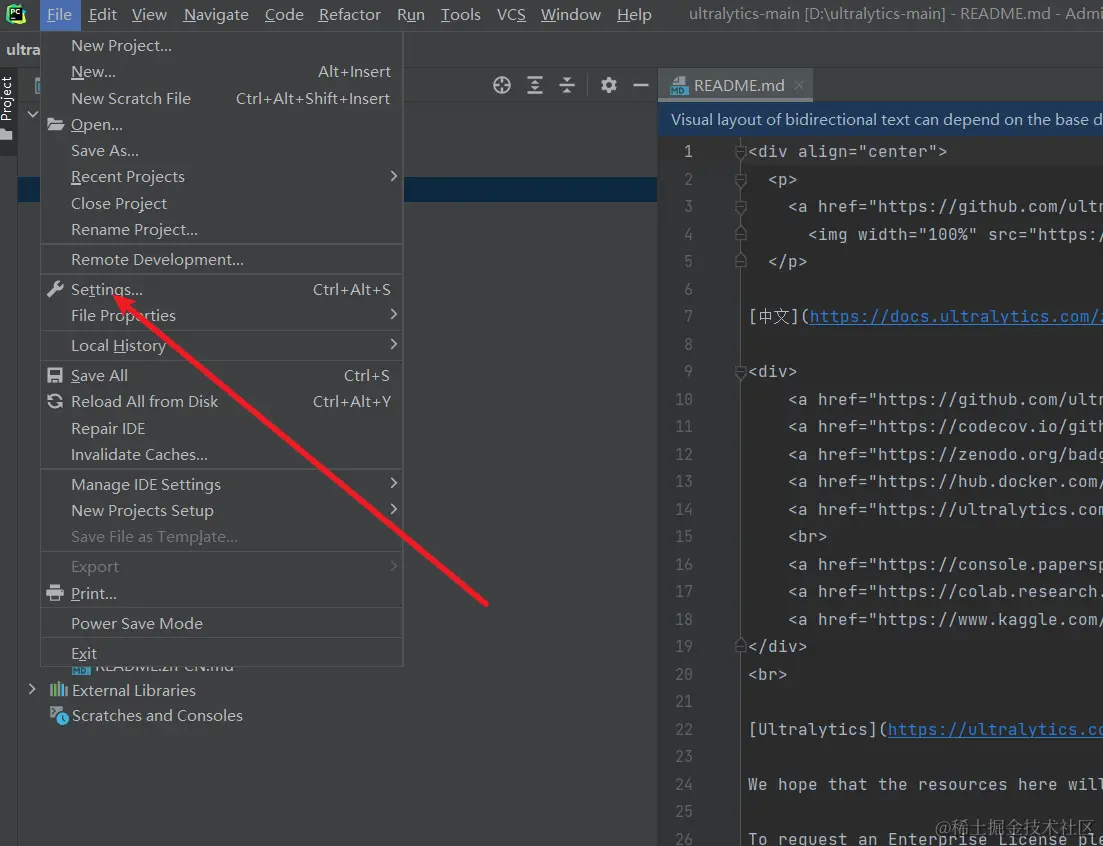The image size is (1103, 846).
Task: Click docs.ultralytics.com link on line 7
Action: tap(956, 316)
